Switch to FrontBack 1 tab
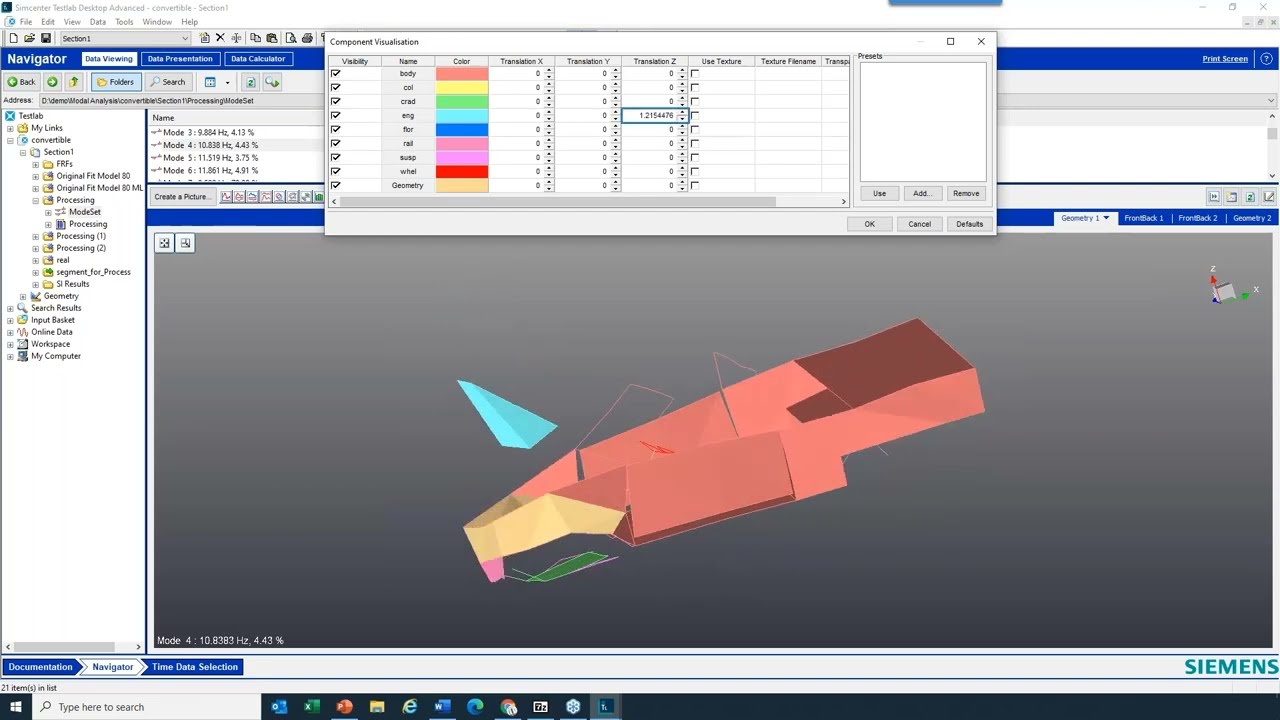This screenshot has height=720, width=1280. pos(1143,218)
